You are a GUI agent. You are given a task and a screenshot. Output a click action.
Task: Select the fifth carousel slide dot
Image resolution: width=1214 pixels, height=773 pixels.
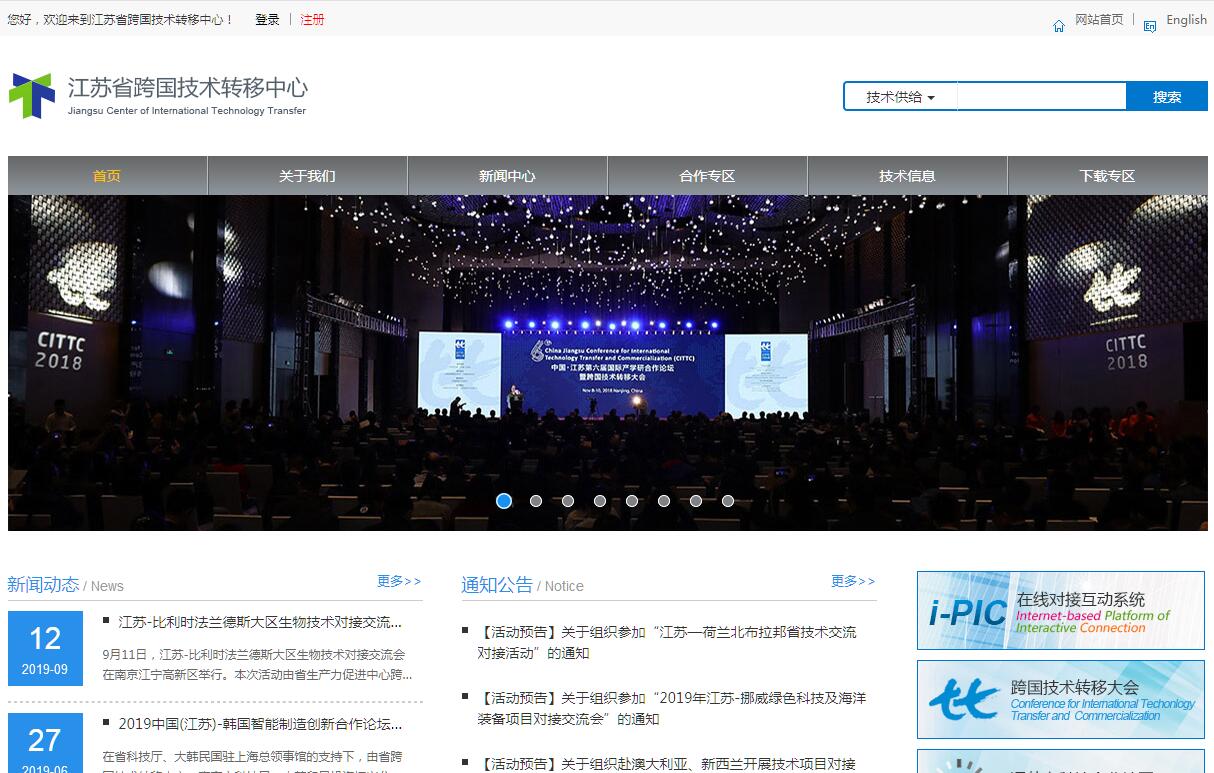tap(632, 501)
